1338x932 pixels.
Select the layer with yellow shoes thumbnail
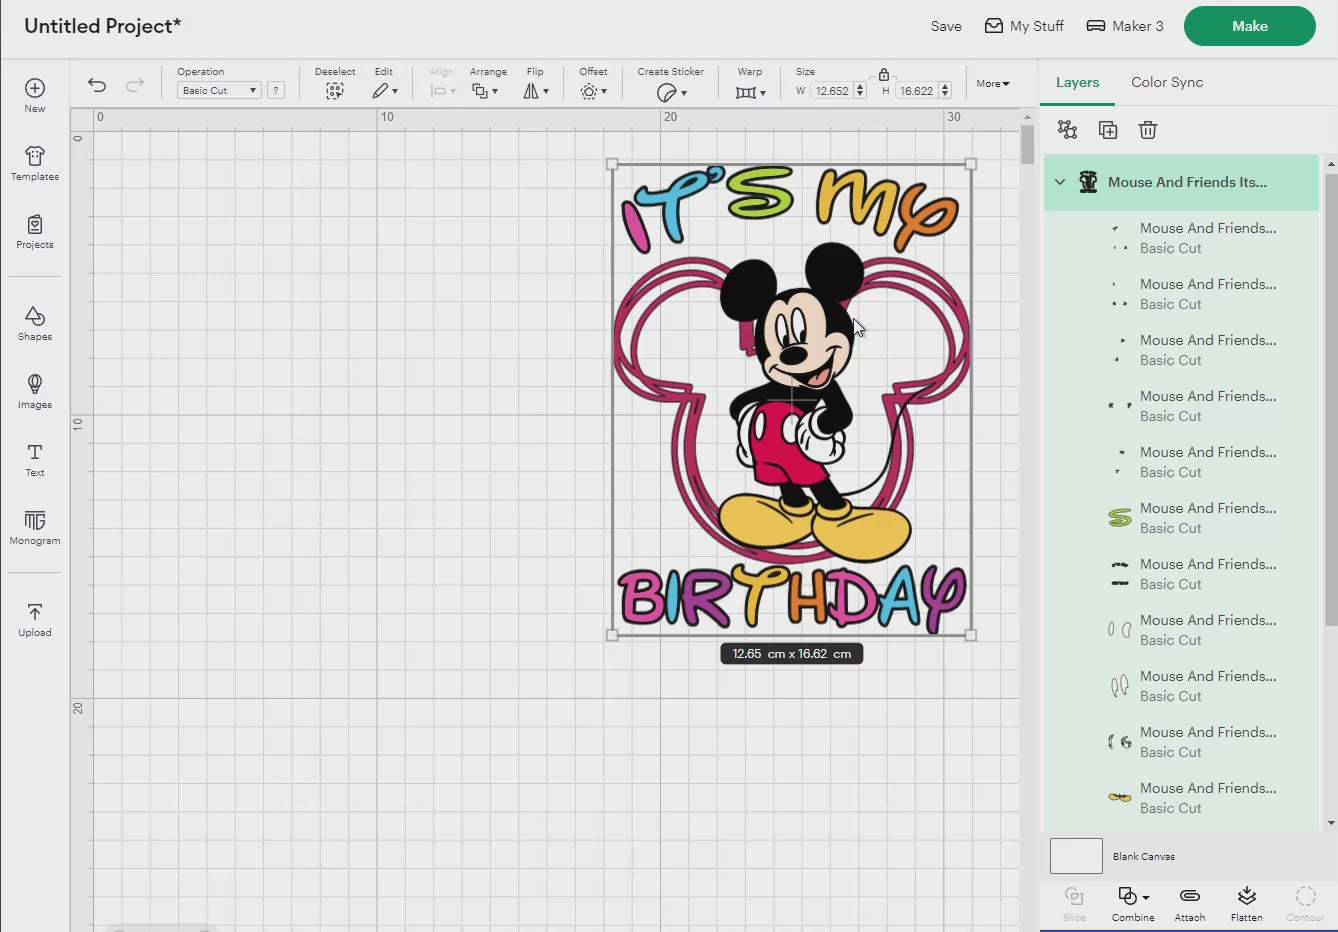click(1181, 798)
